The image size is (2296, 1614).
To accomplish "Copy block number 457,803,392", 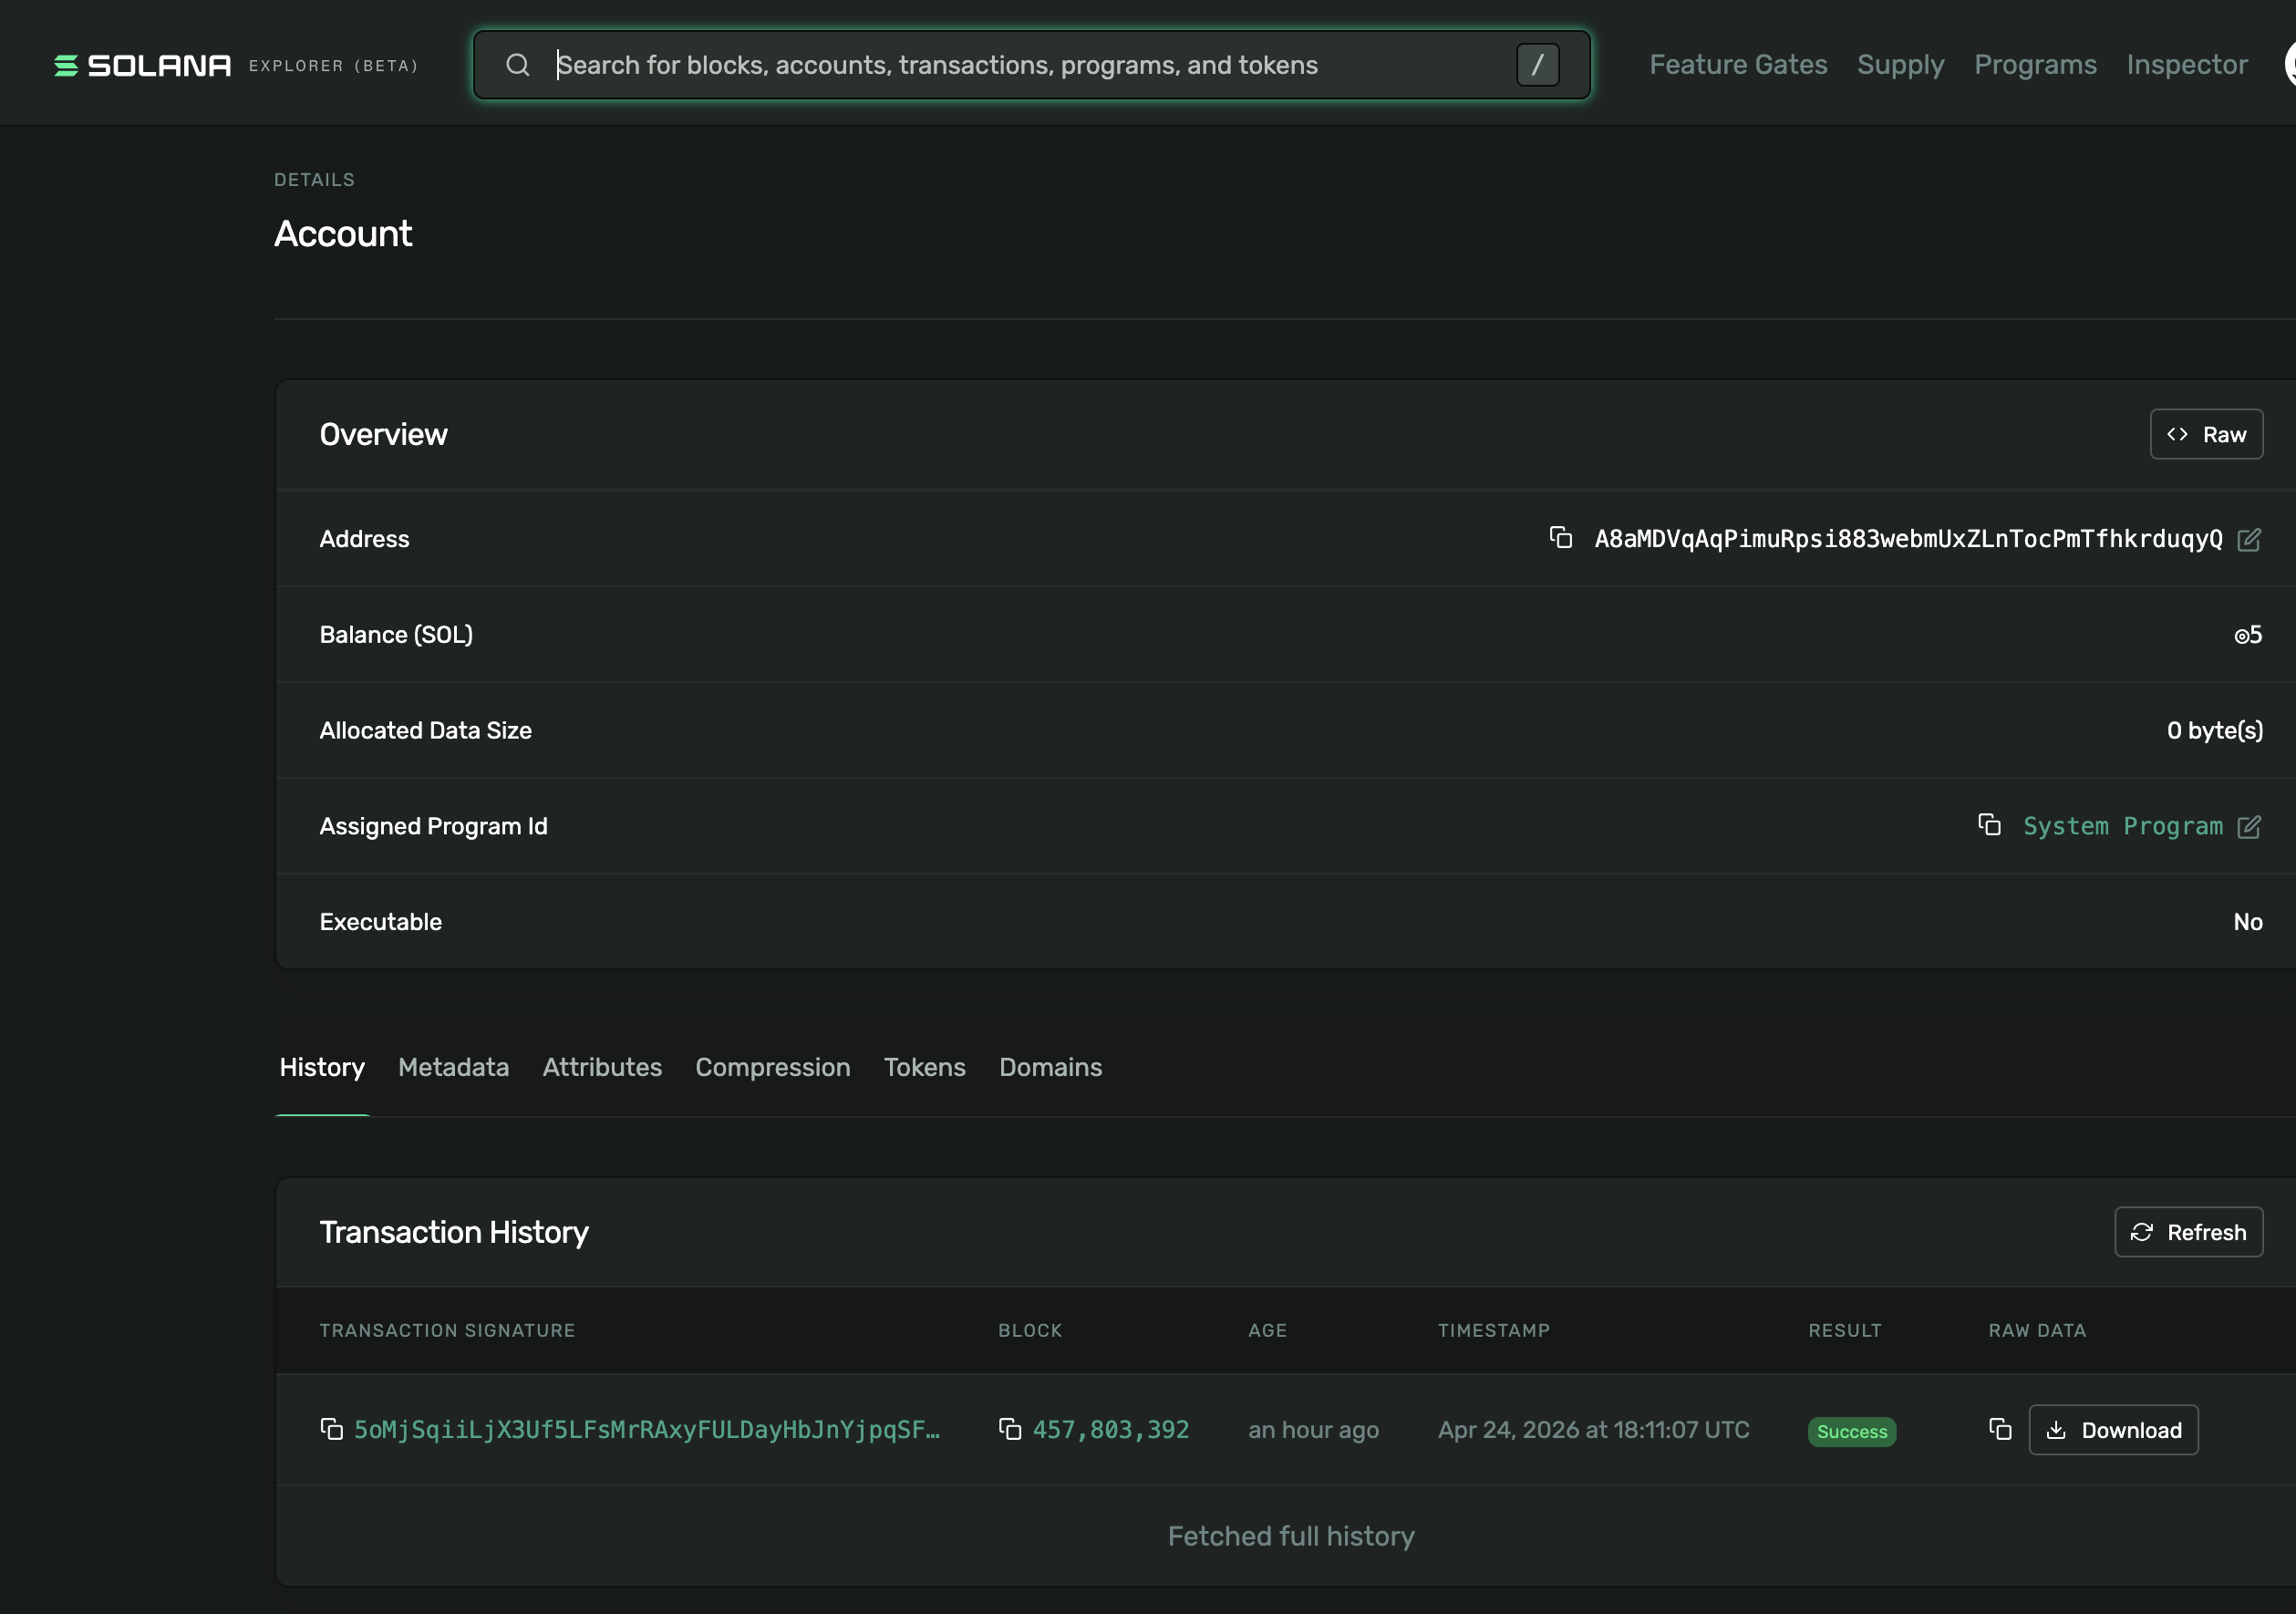I will pos(1011,1429).
